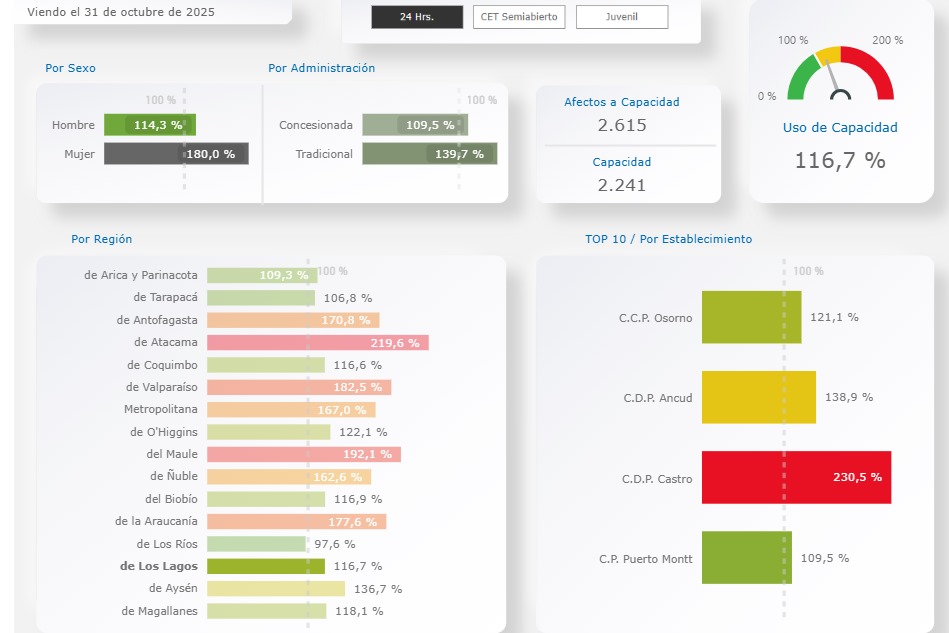
Task: Click the del Maule region bar
Action: pos(303,454)
